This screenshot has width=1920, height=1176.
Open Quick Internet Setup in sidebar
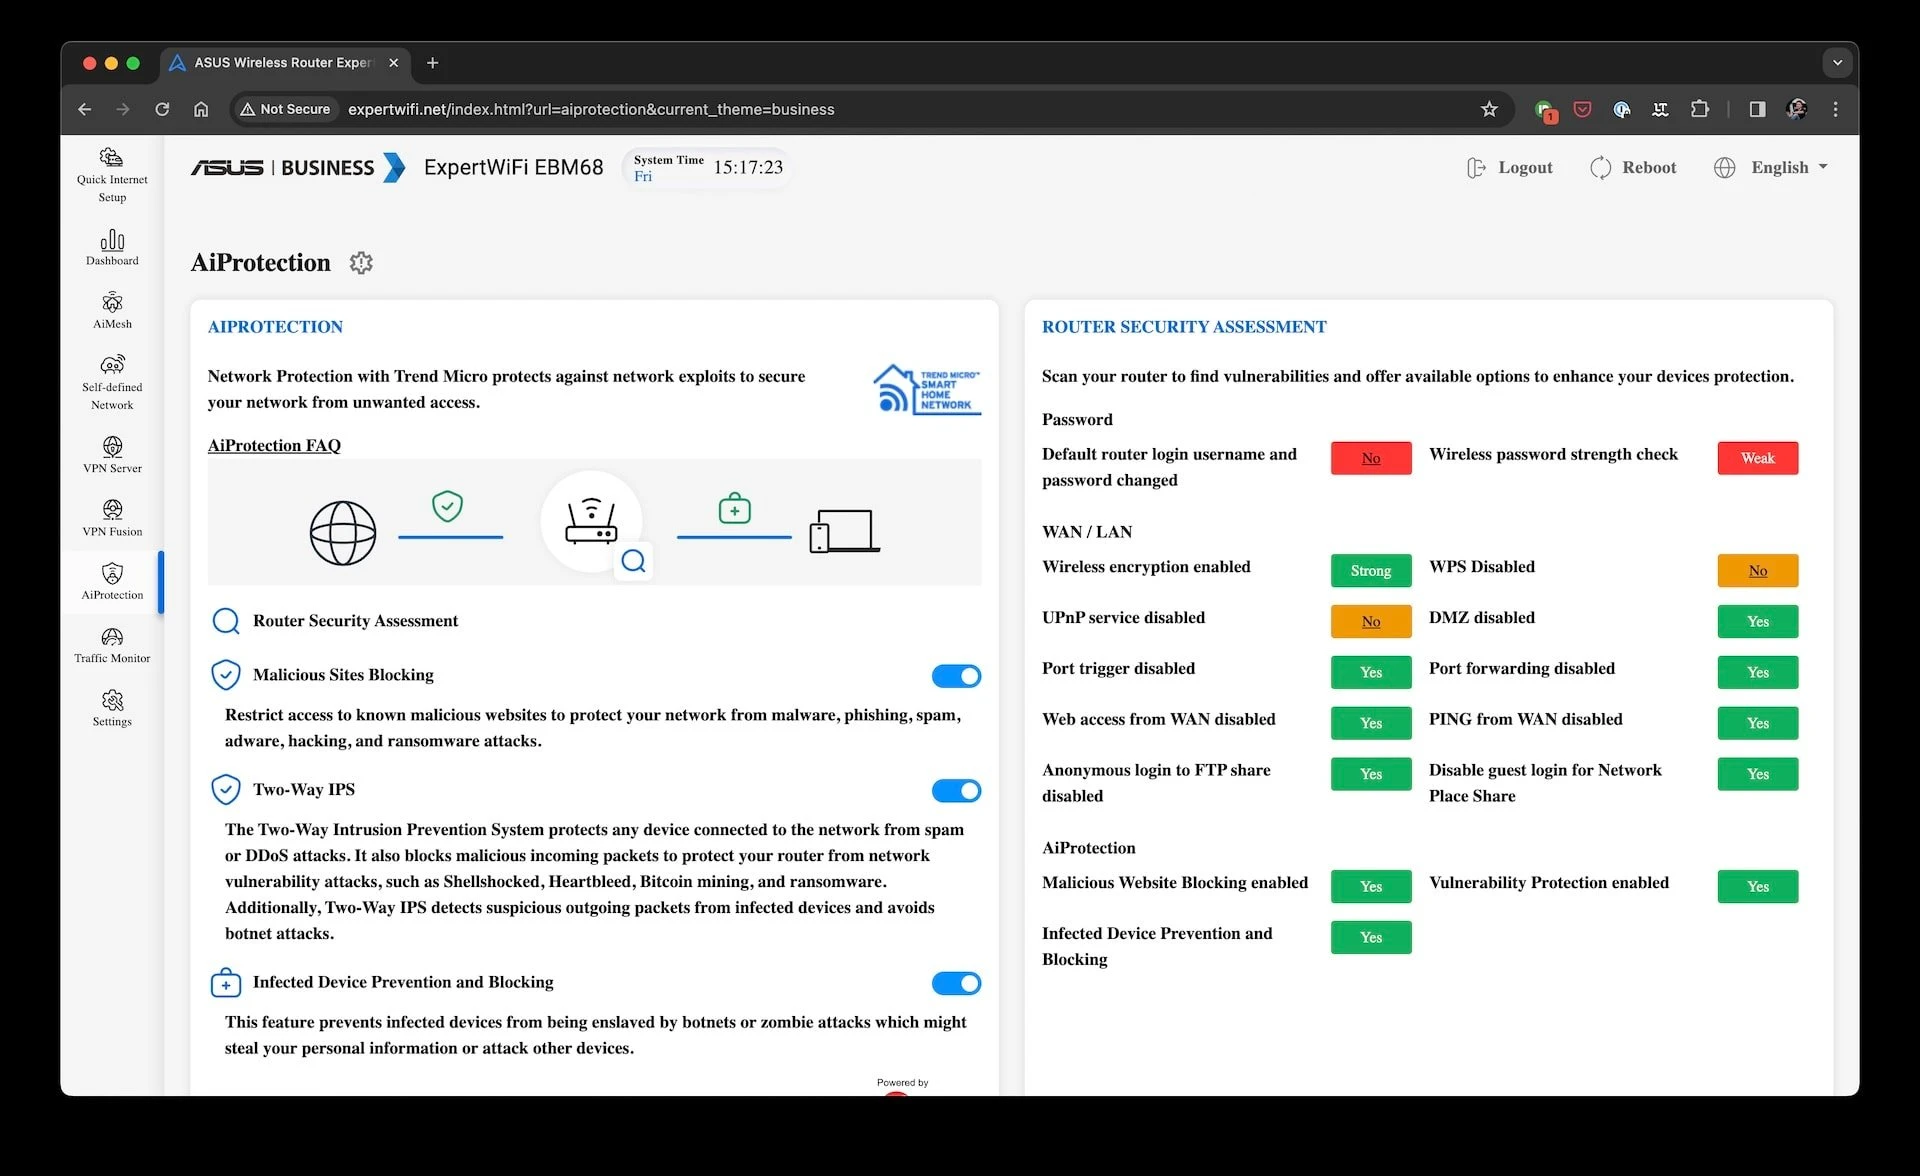point(112,175)
